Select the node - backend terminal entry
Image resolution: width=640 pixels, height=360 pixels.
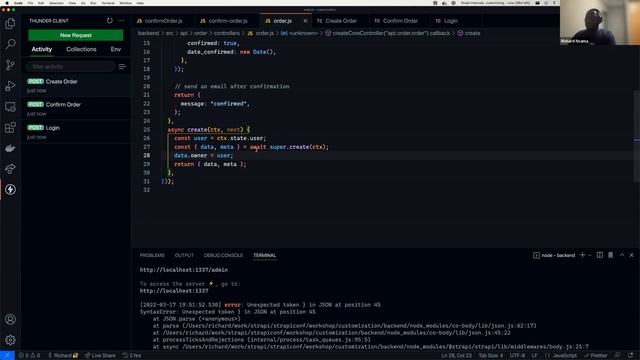coord(554,255)
